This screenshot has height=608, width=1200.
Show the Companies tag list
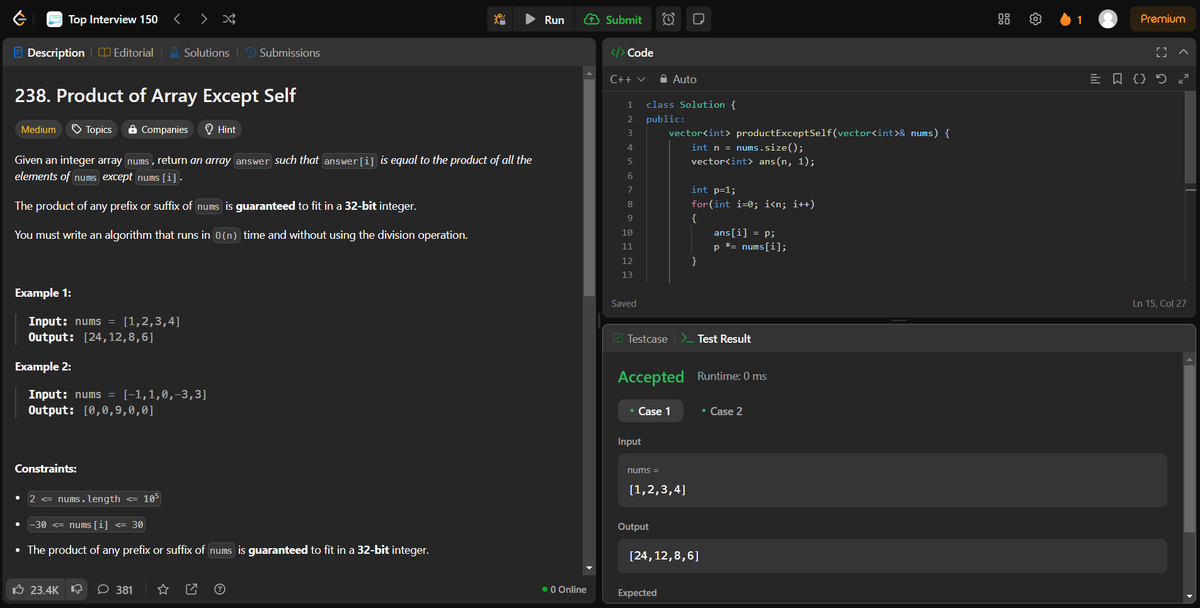pyautogui.click(x=156, y=129)
